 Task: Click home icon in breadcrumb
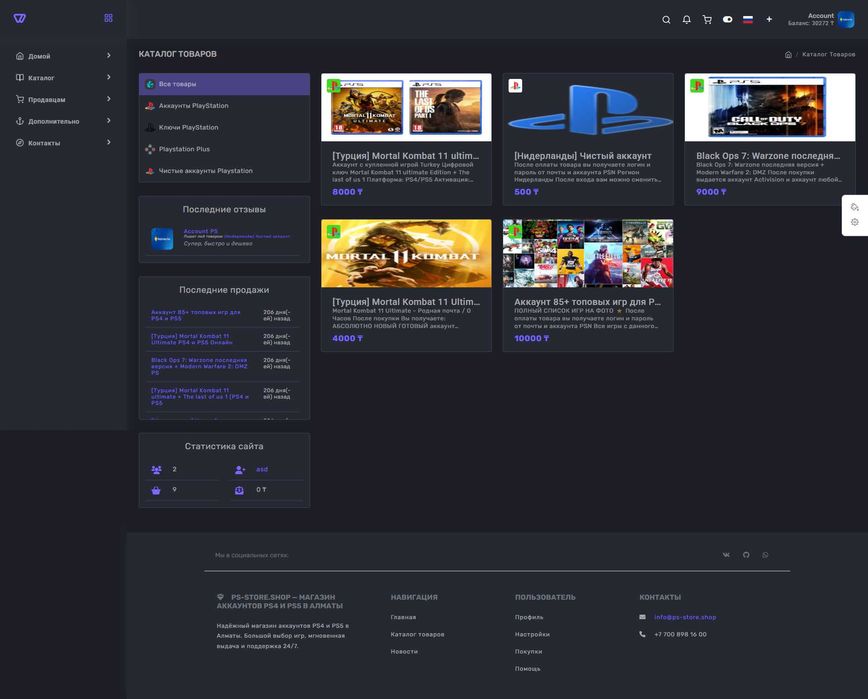[788, 54]
